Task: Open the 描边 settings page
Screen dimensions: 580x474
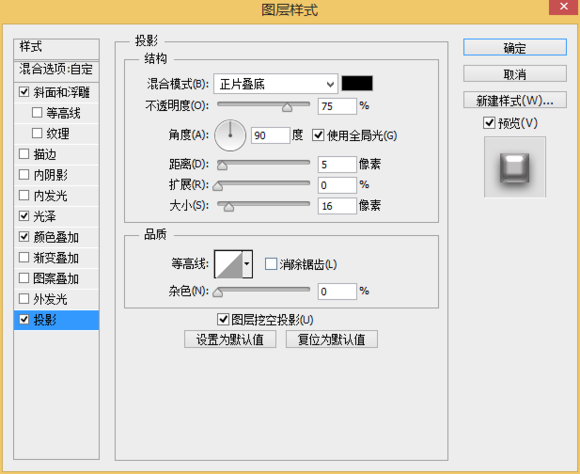Action: [45, 154]
